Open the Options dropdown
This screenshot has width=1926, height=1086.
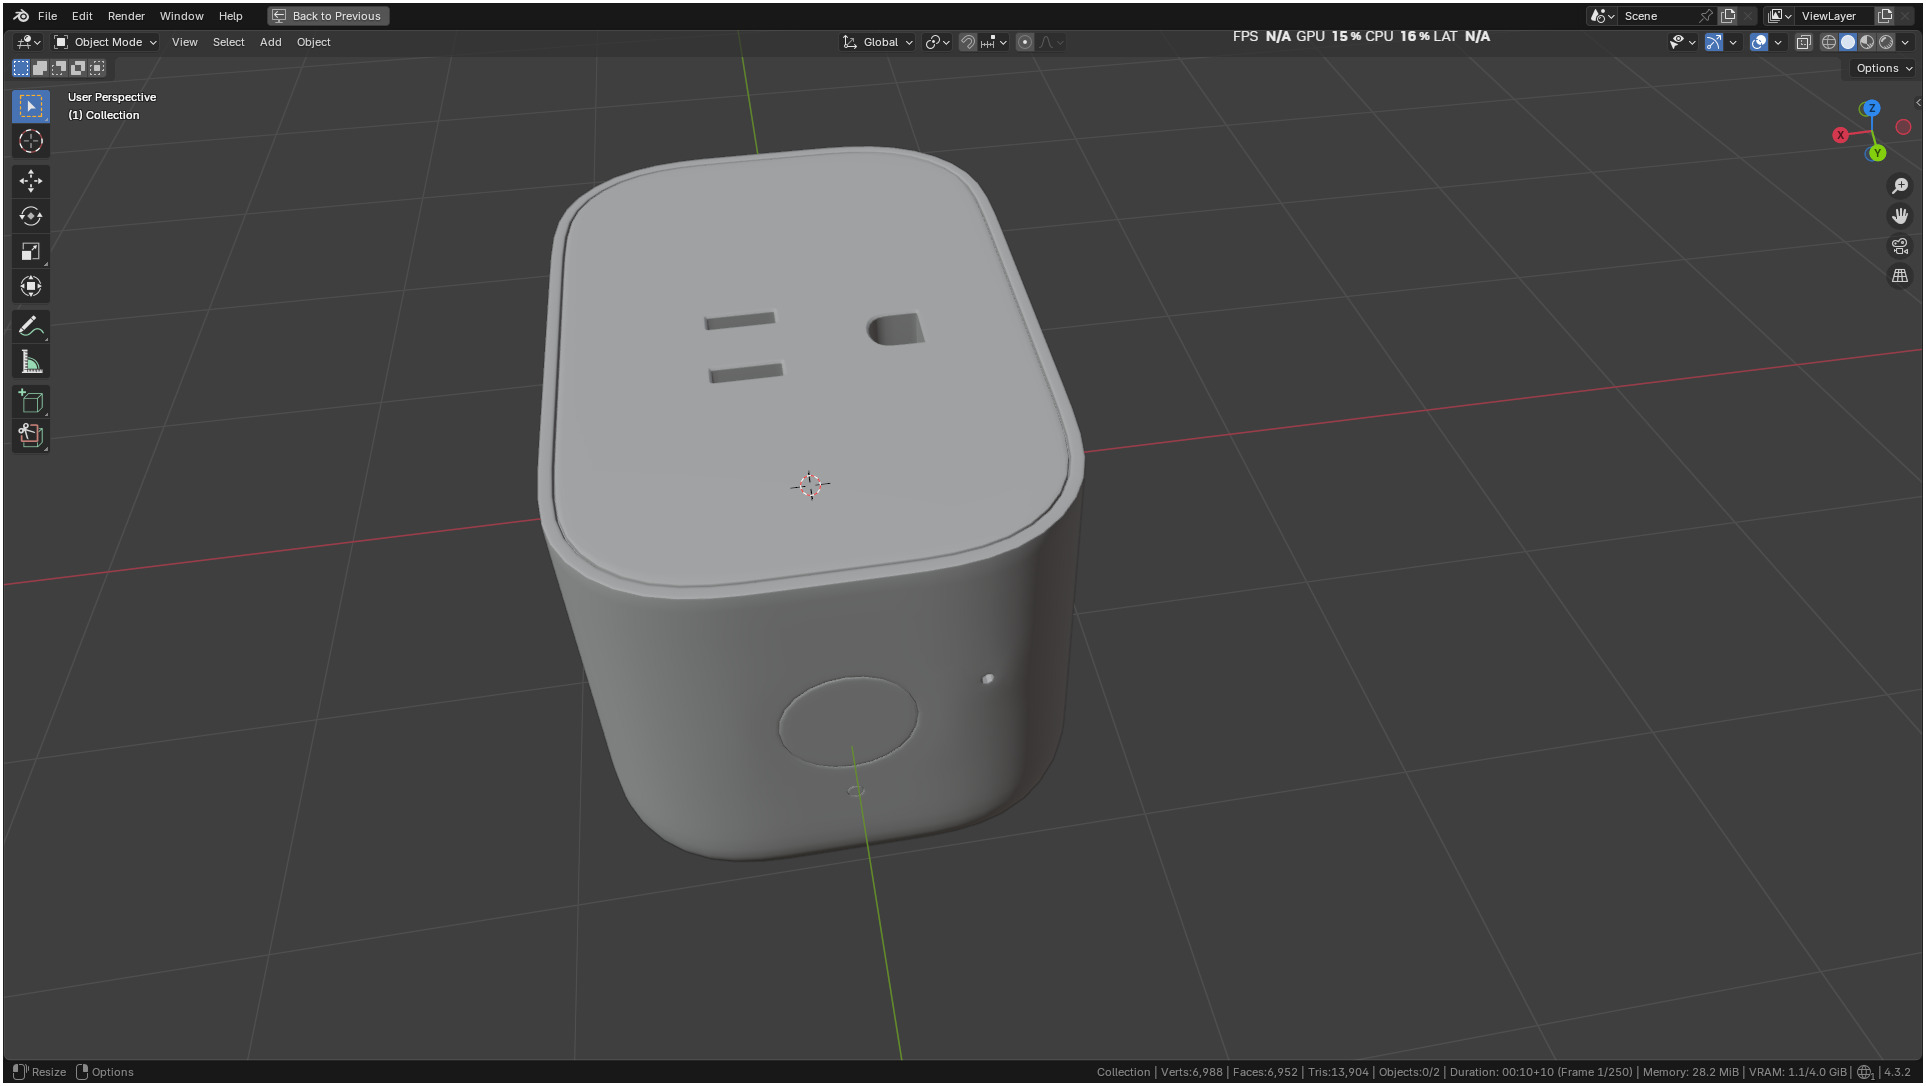click(1884, 68)
